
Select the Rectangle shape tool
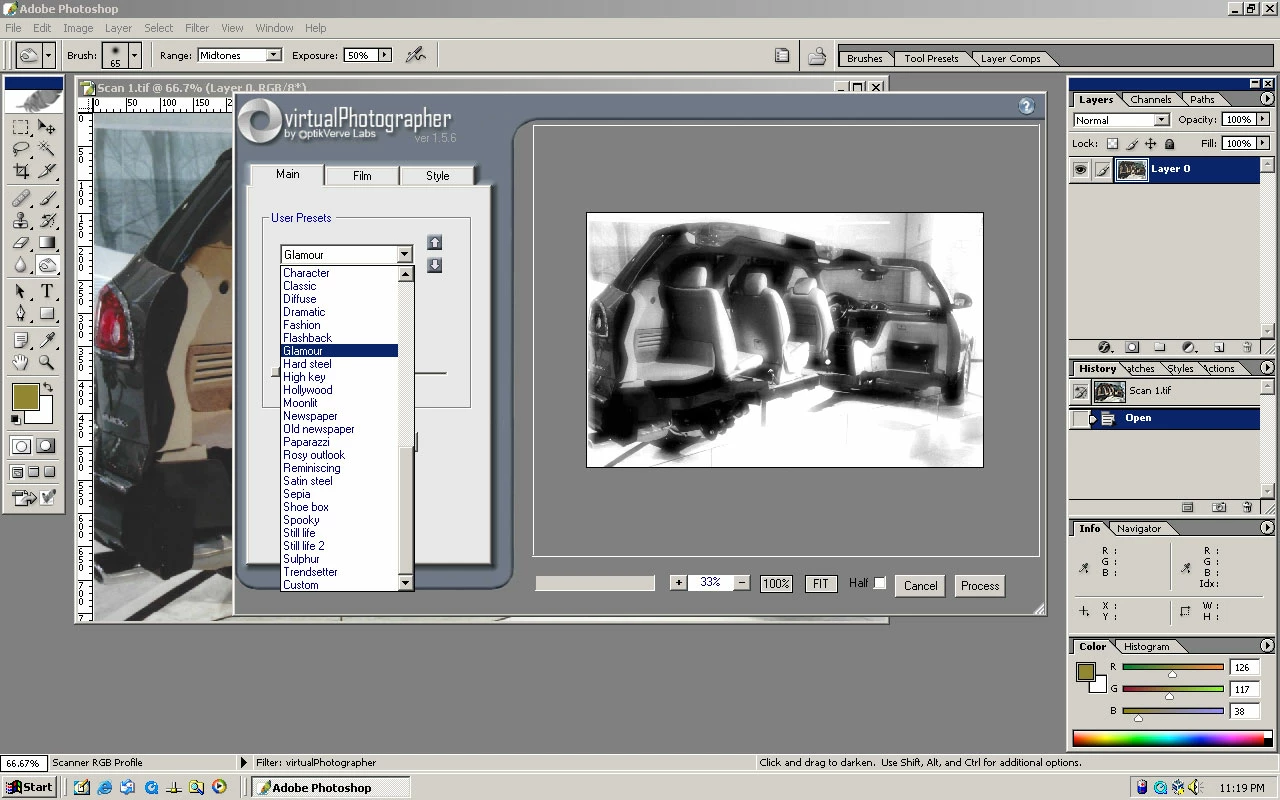tap(46, 314)
